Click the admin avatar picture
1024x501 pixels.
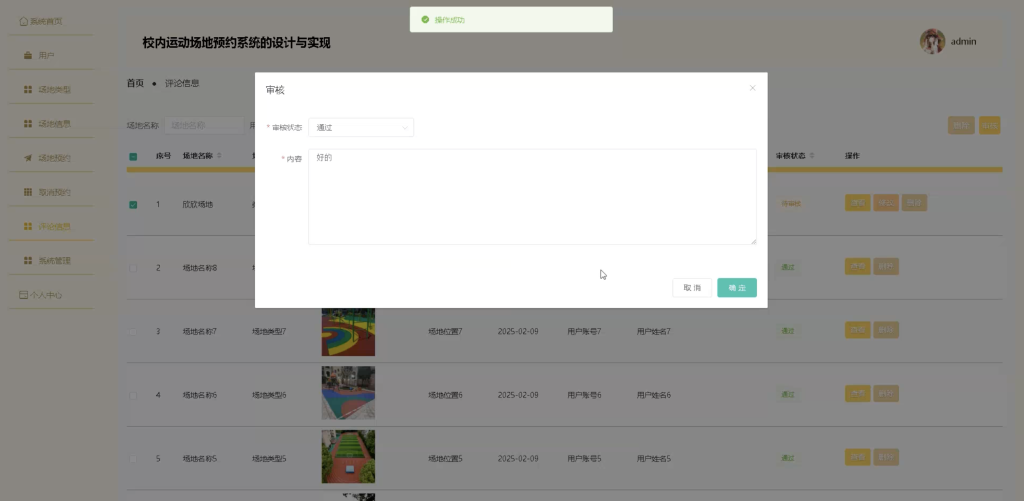click(933, 41)
